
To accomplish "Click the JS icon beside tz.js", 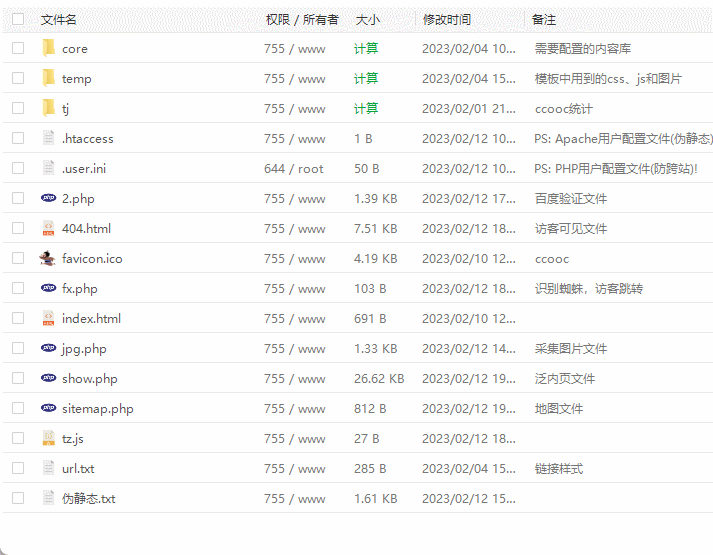I will (x=48, y=438).
